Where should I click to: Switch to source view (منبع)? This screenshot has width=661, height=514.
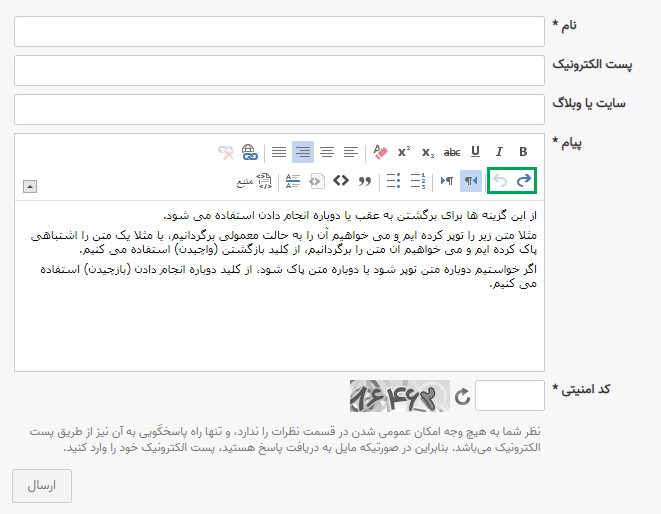[254, 181]
